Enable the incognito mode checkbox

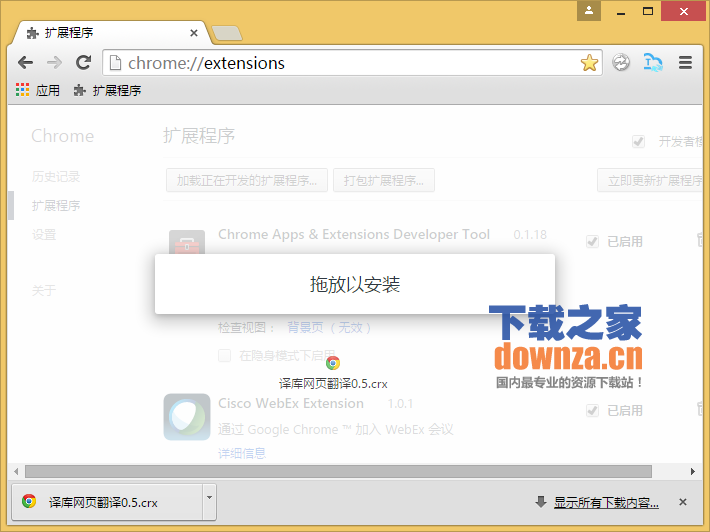(x=225, y=355)
